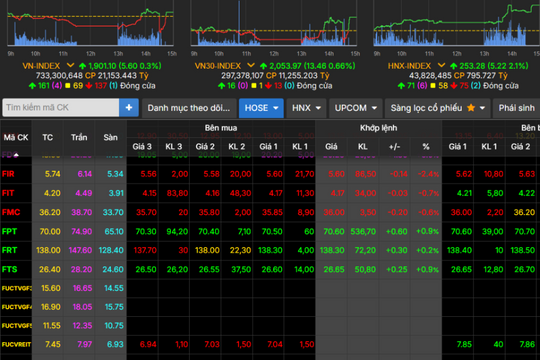
Task: Select the FIR stock symbol
Action: pos(8,174)
